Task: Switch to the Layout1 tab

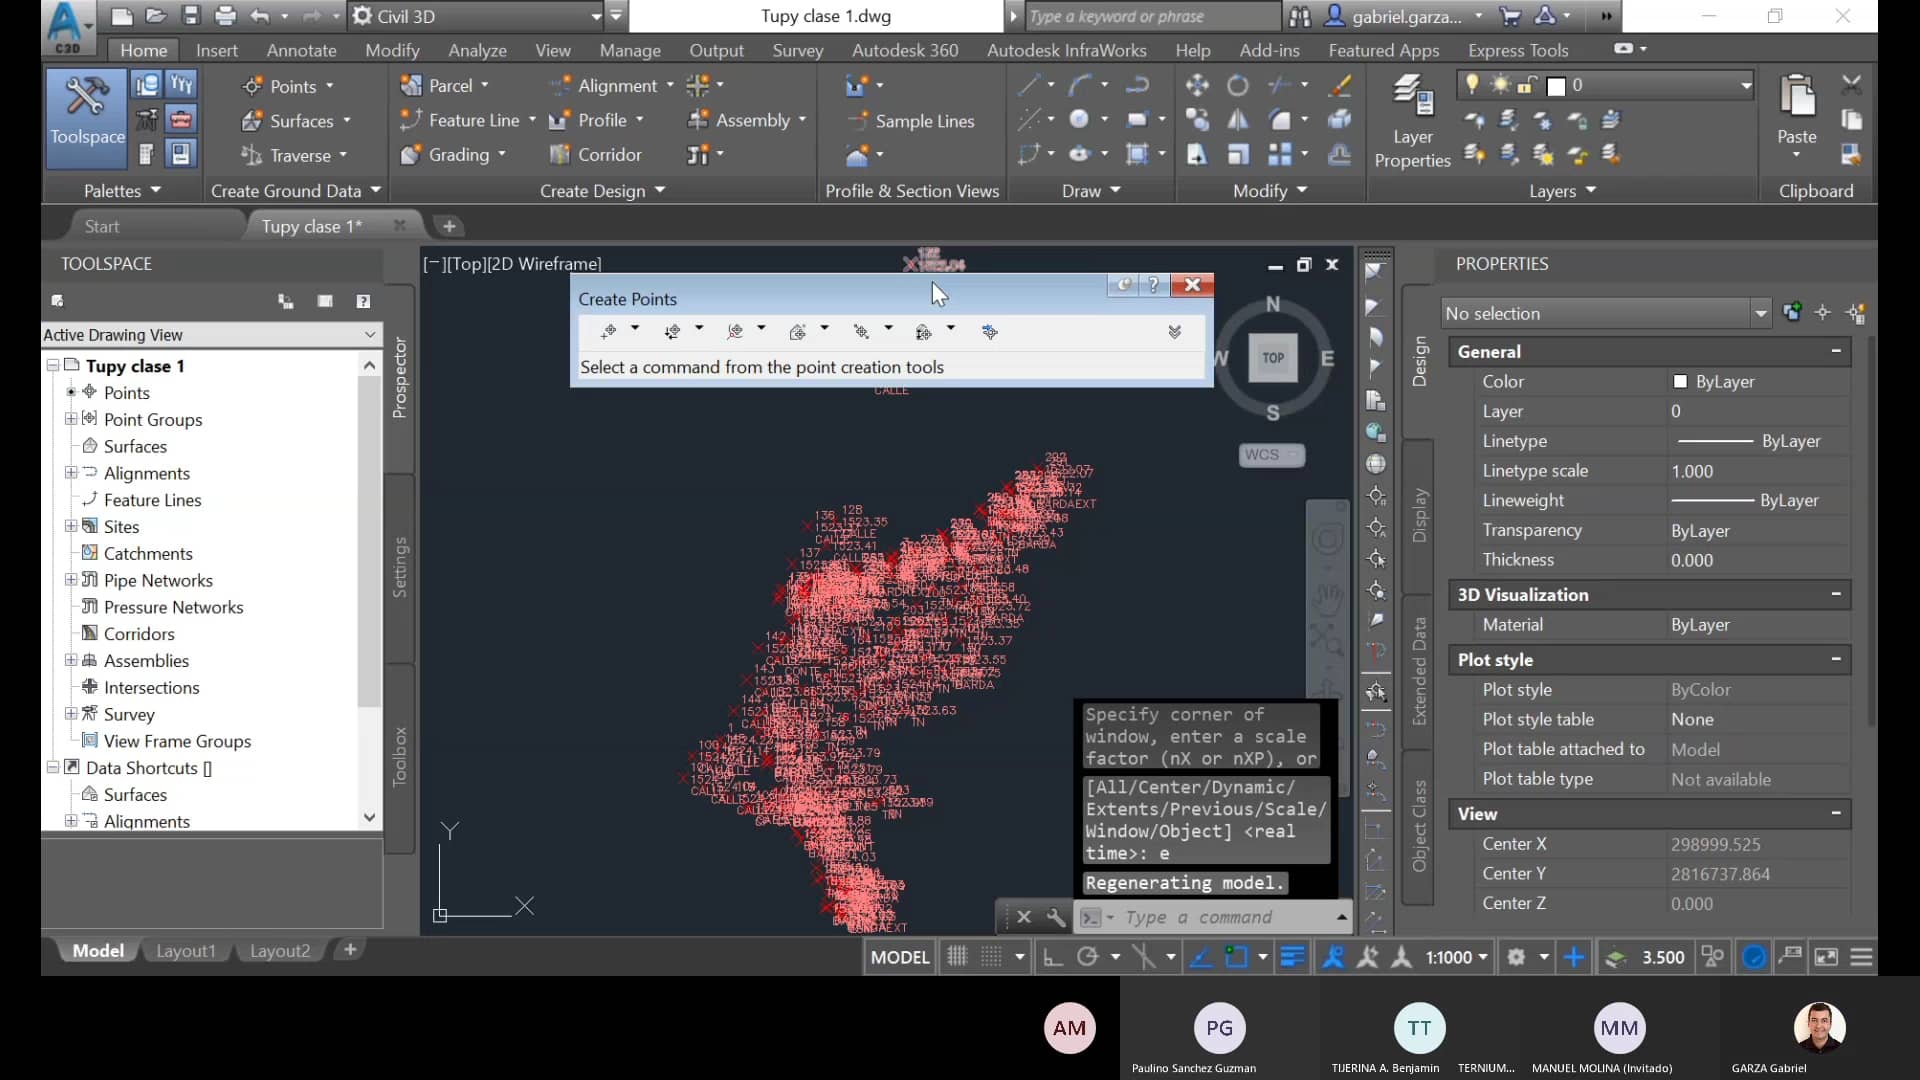Action: (185, 950)
